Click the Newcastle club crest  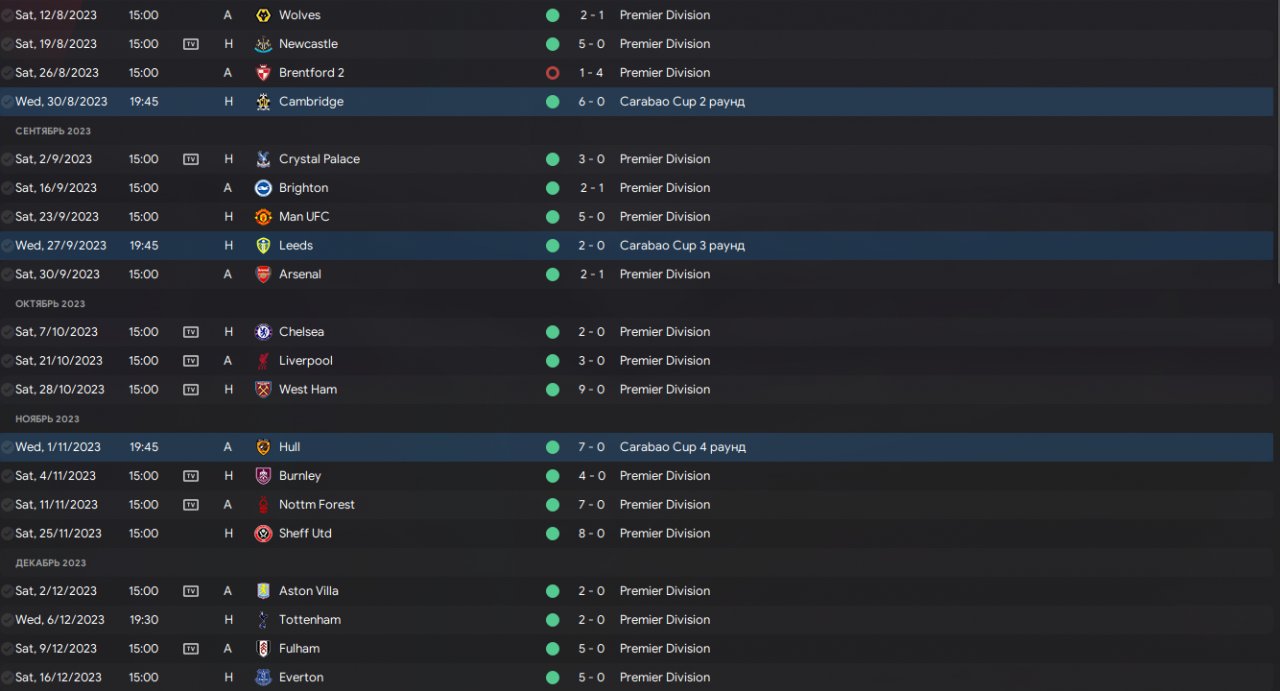263,44
